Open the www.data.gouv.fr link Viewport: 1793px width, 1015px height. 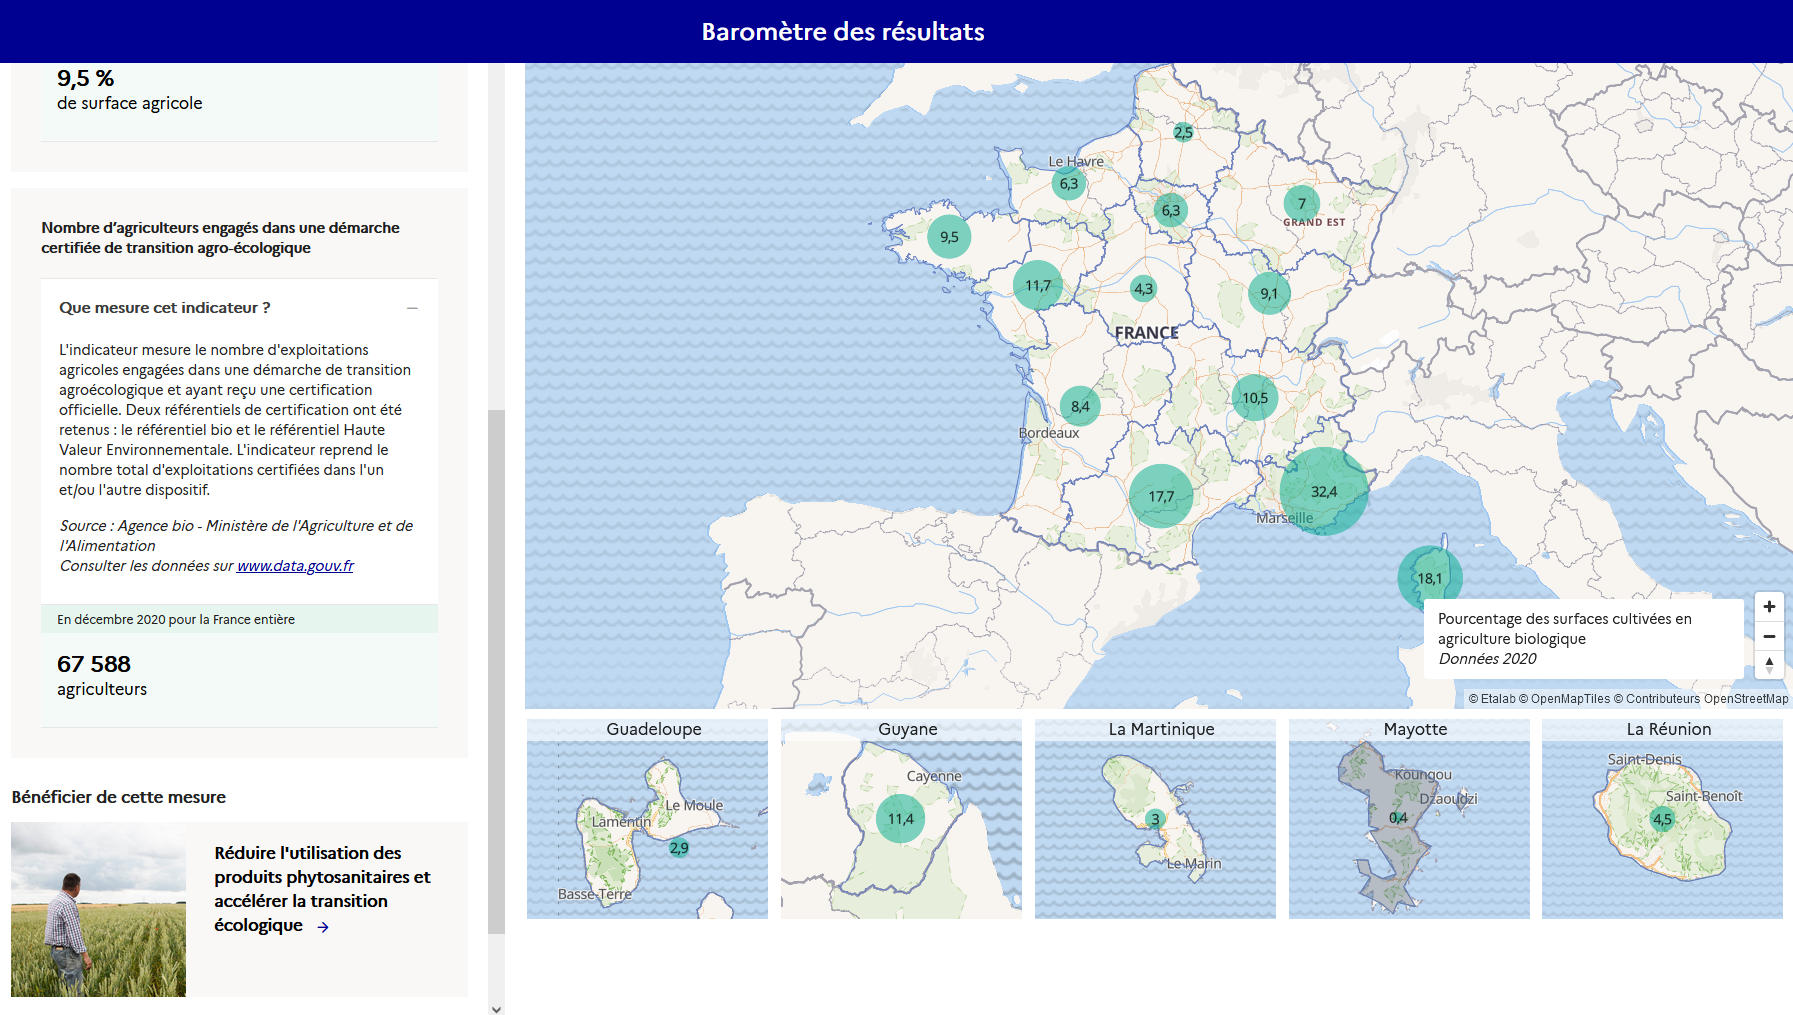click(295, 566)
